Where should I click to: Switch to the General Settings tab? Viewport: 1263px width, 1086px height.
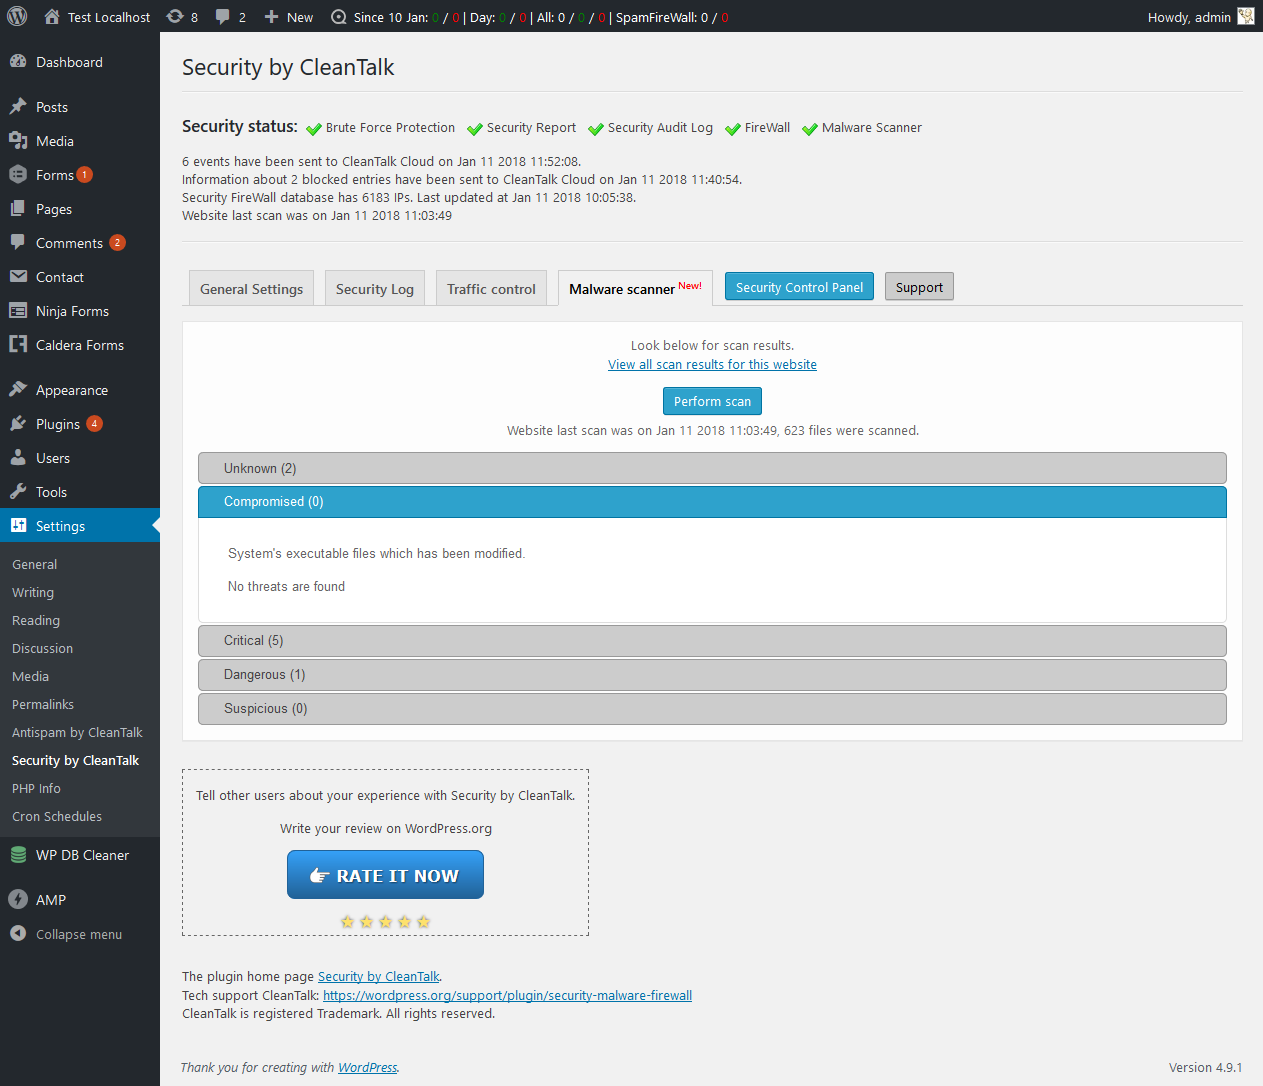[x=251, y=289]
